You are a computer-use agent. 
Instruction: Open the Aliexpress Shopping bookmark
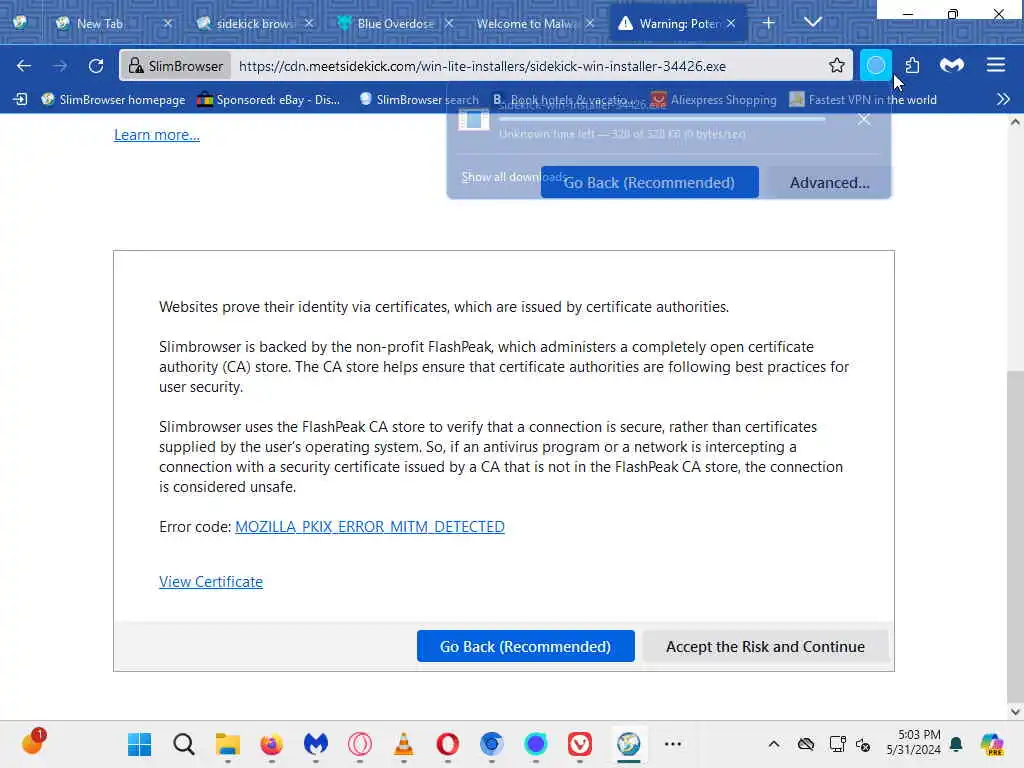pos(714,99)
